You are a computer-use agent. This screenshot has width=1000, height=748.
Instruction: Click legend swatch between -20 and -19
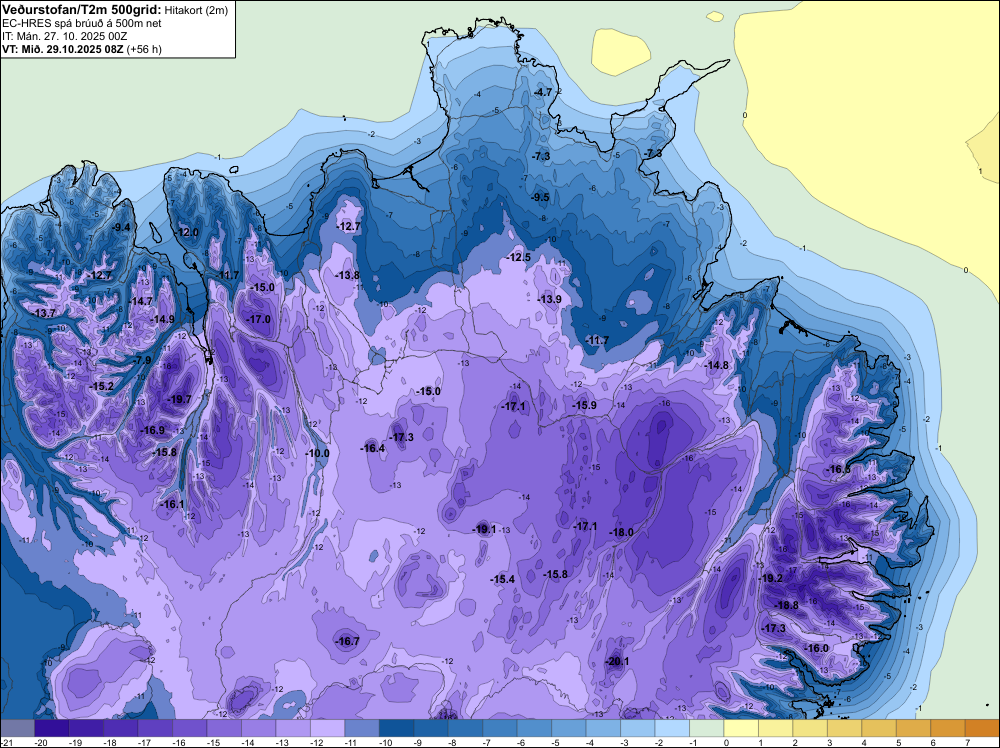[x=52, y=728]
